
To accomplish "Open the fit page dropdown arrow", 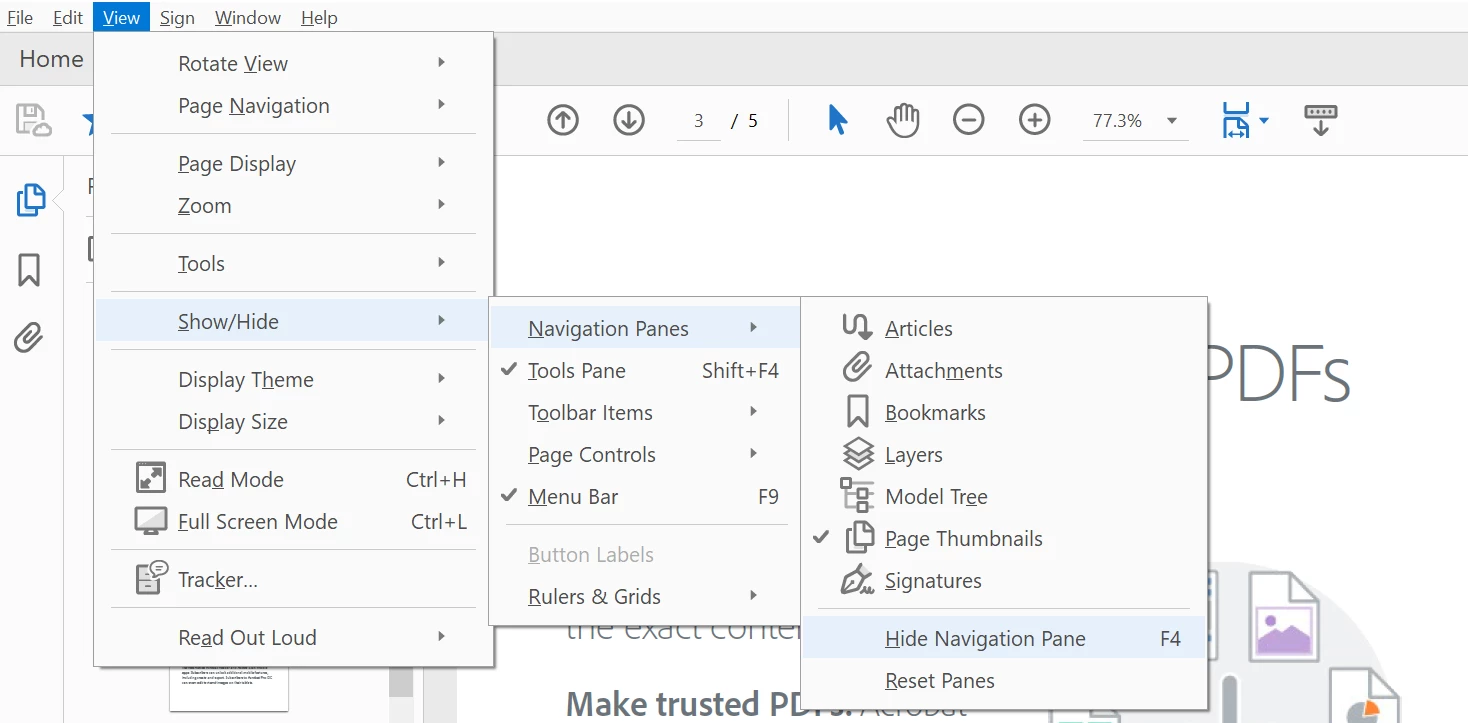I will 1264,121.
